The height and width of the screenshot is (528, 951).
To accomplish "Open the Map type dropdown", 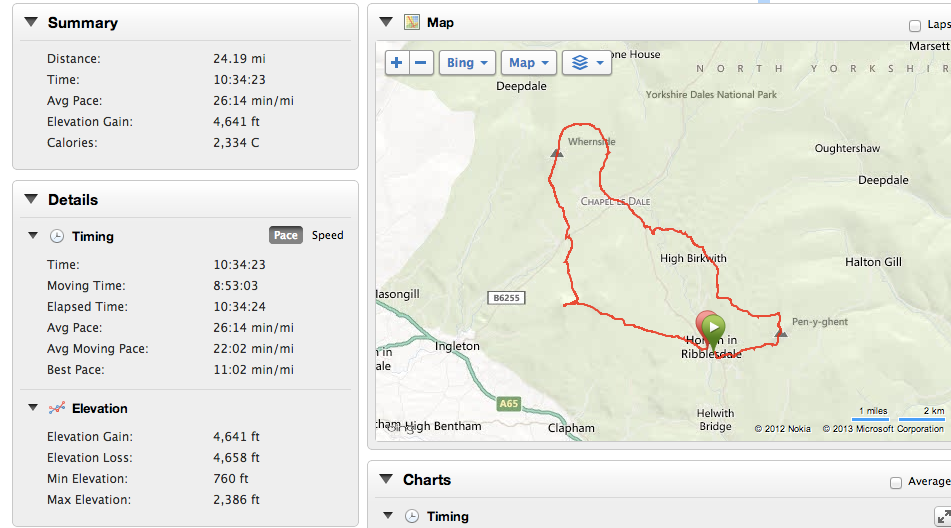I will (529, 63).
